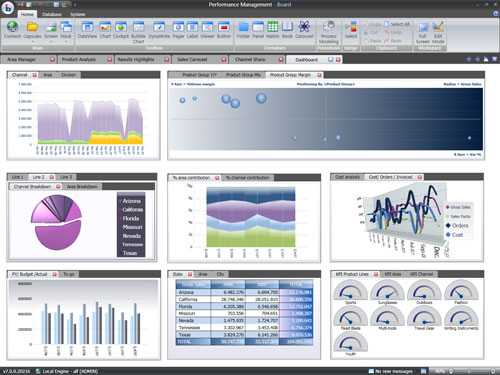Viewport: 500px width, 375px height.
Task: Open the Database ribbon tab
Action: tap(52, 14)
